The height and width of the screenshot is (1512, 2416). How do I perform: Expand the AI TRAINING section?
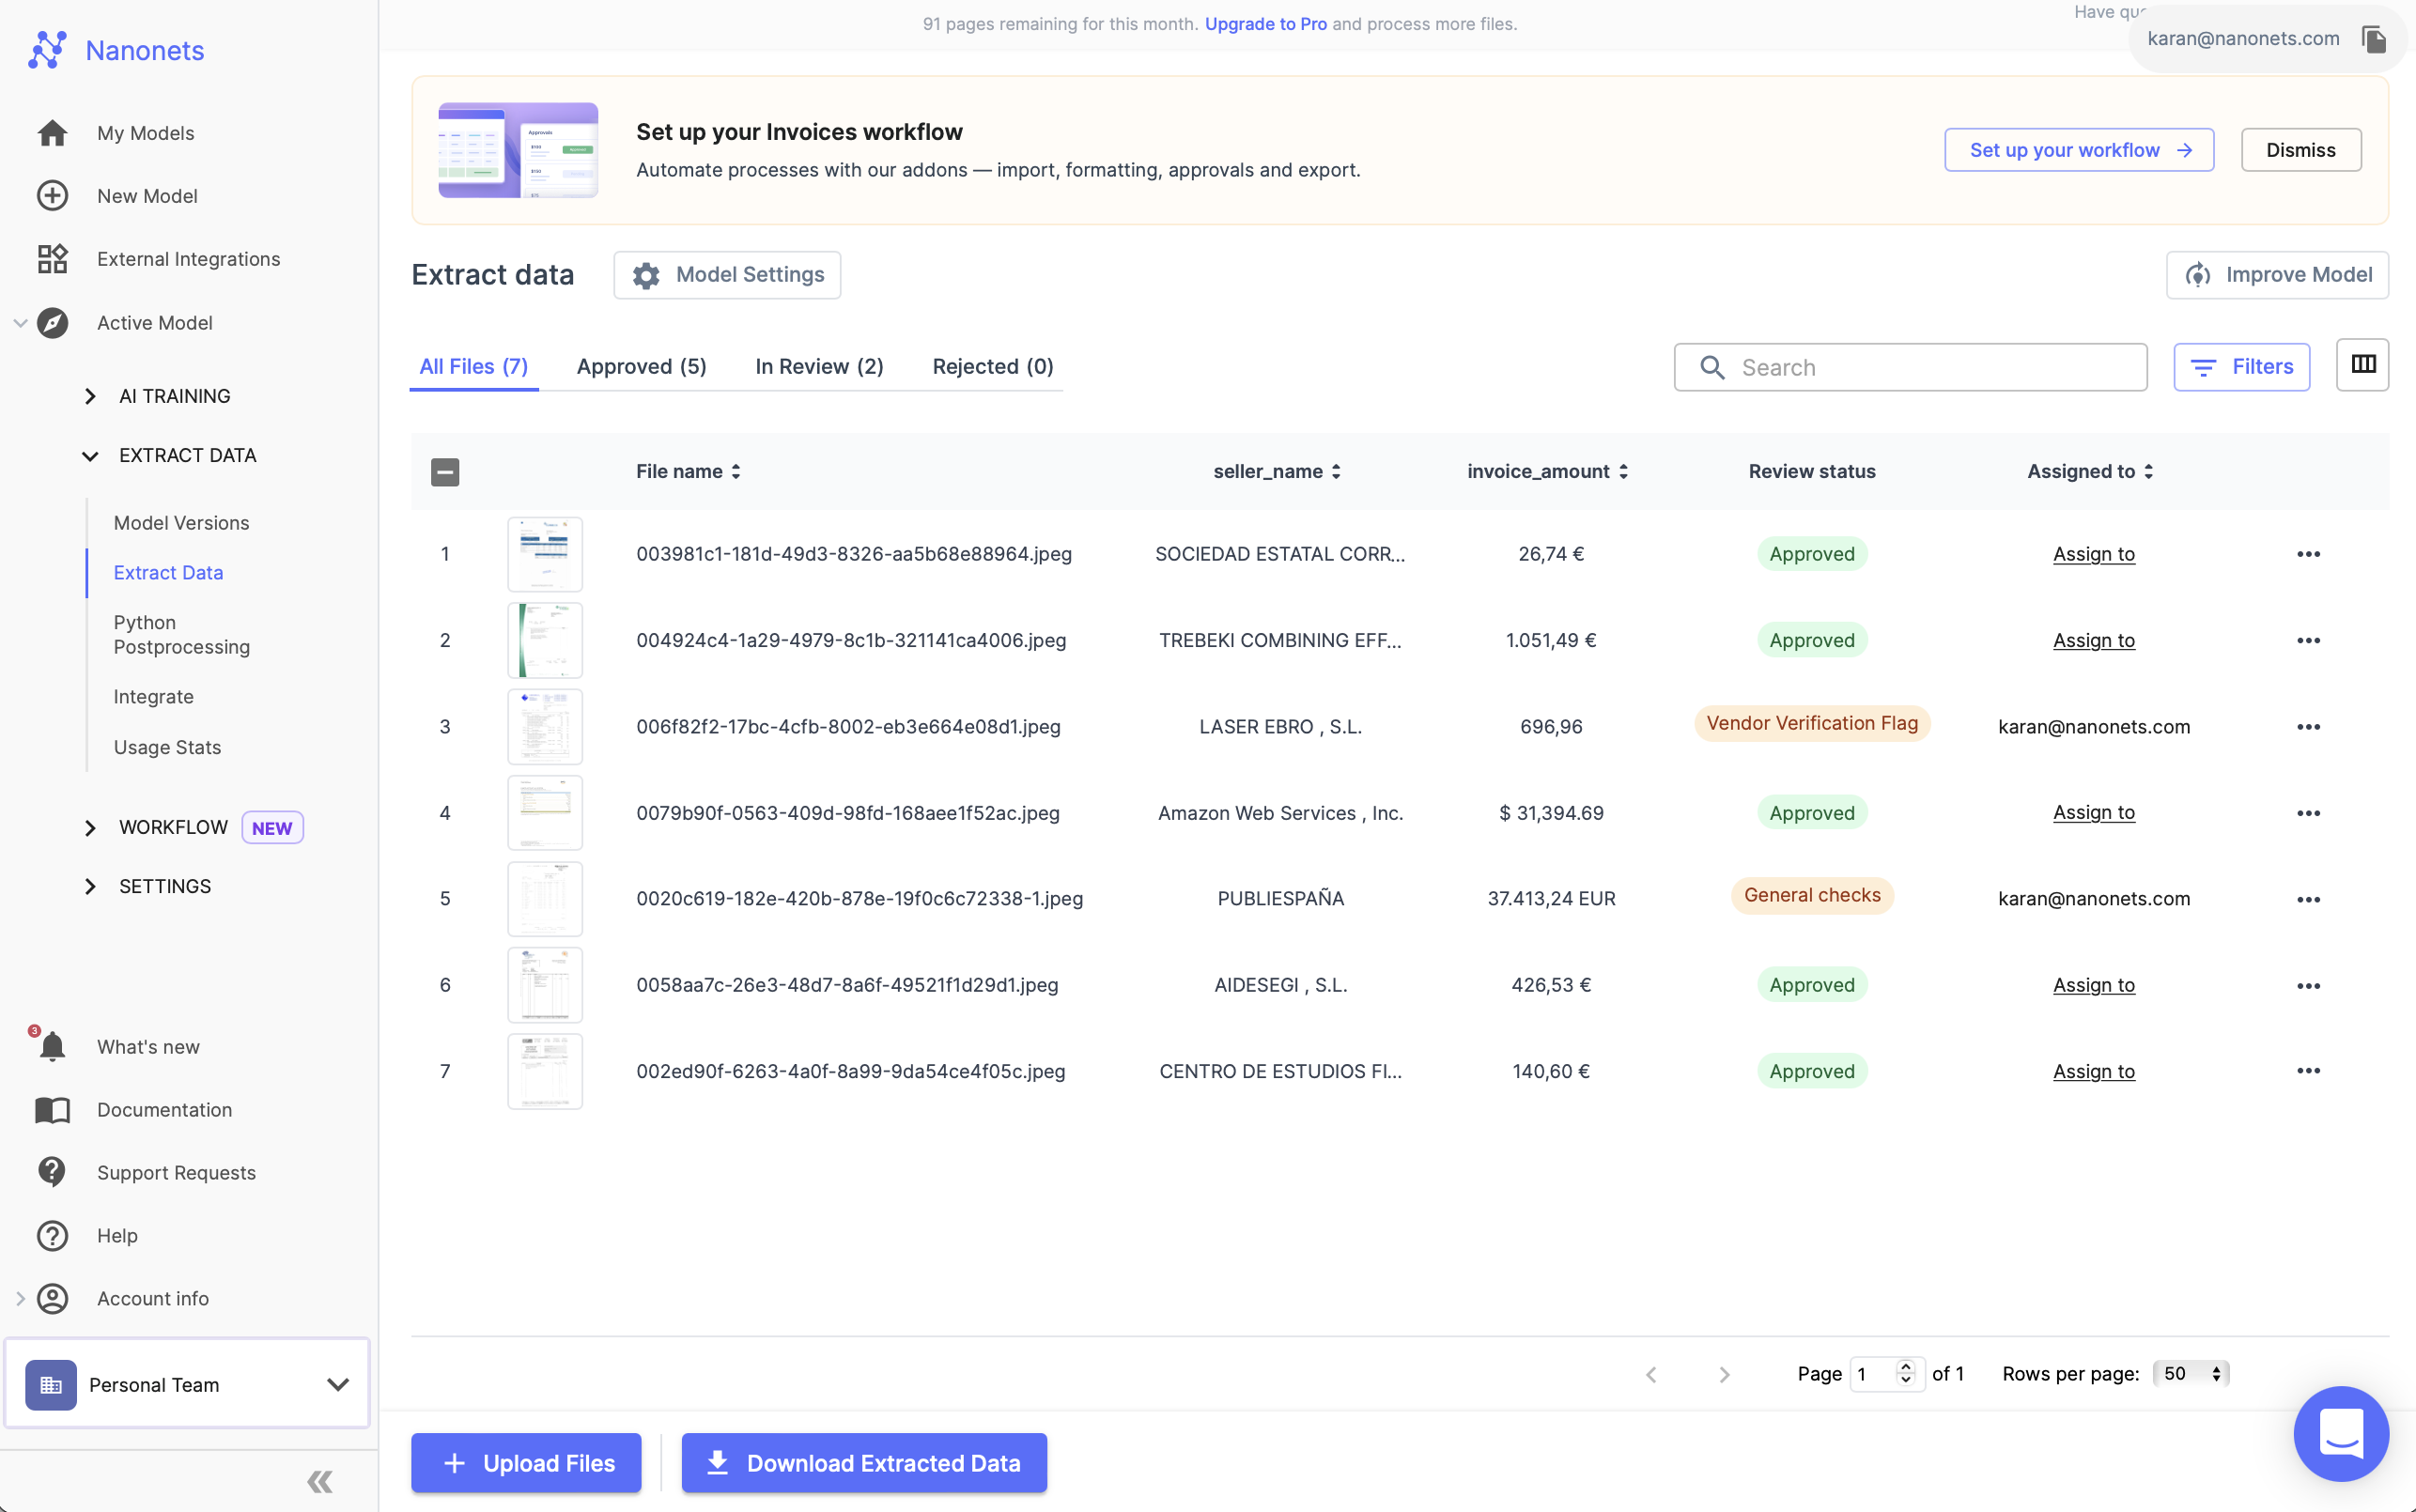coord(89,396)
